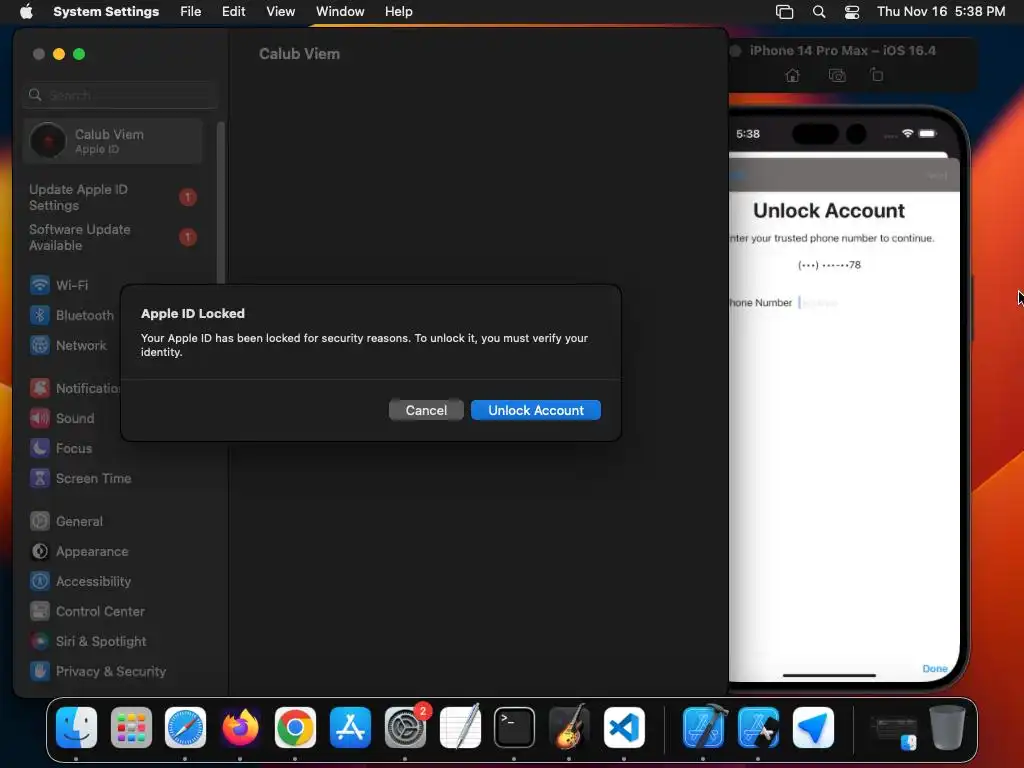Image resolution: width=1024 pixels, height=768 pixels.
Task: Cancel the Apple ID Locked dialog
Action: (426, 410)
